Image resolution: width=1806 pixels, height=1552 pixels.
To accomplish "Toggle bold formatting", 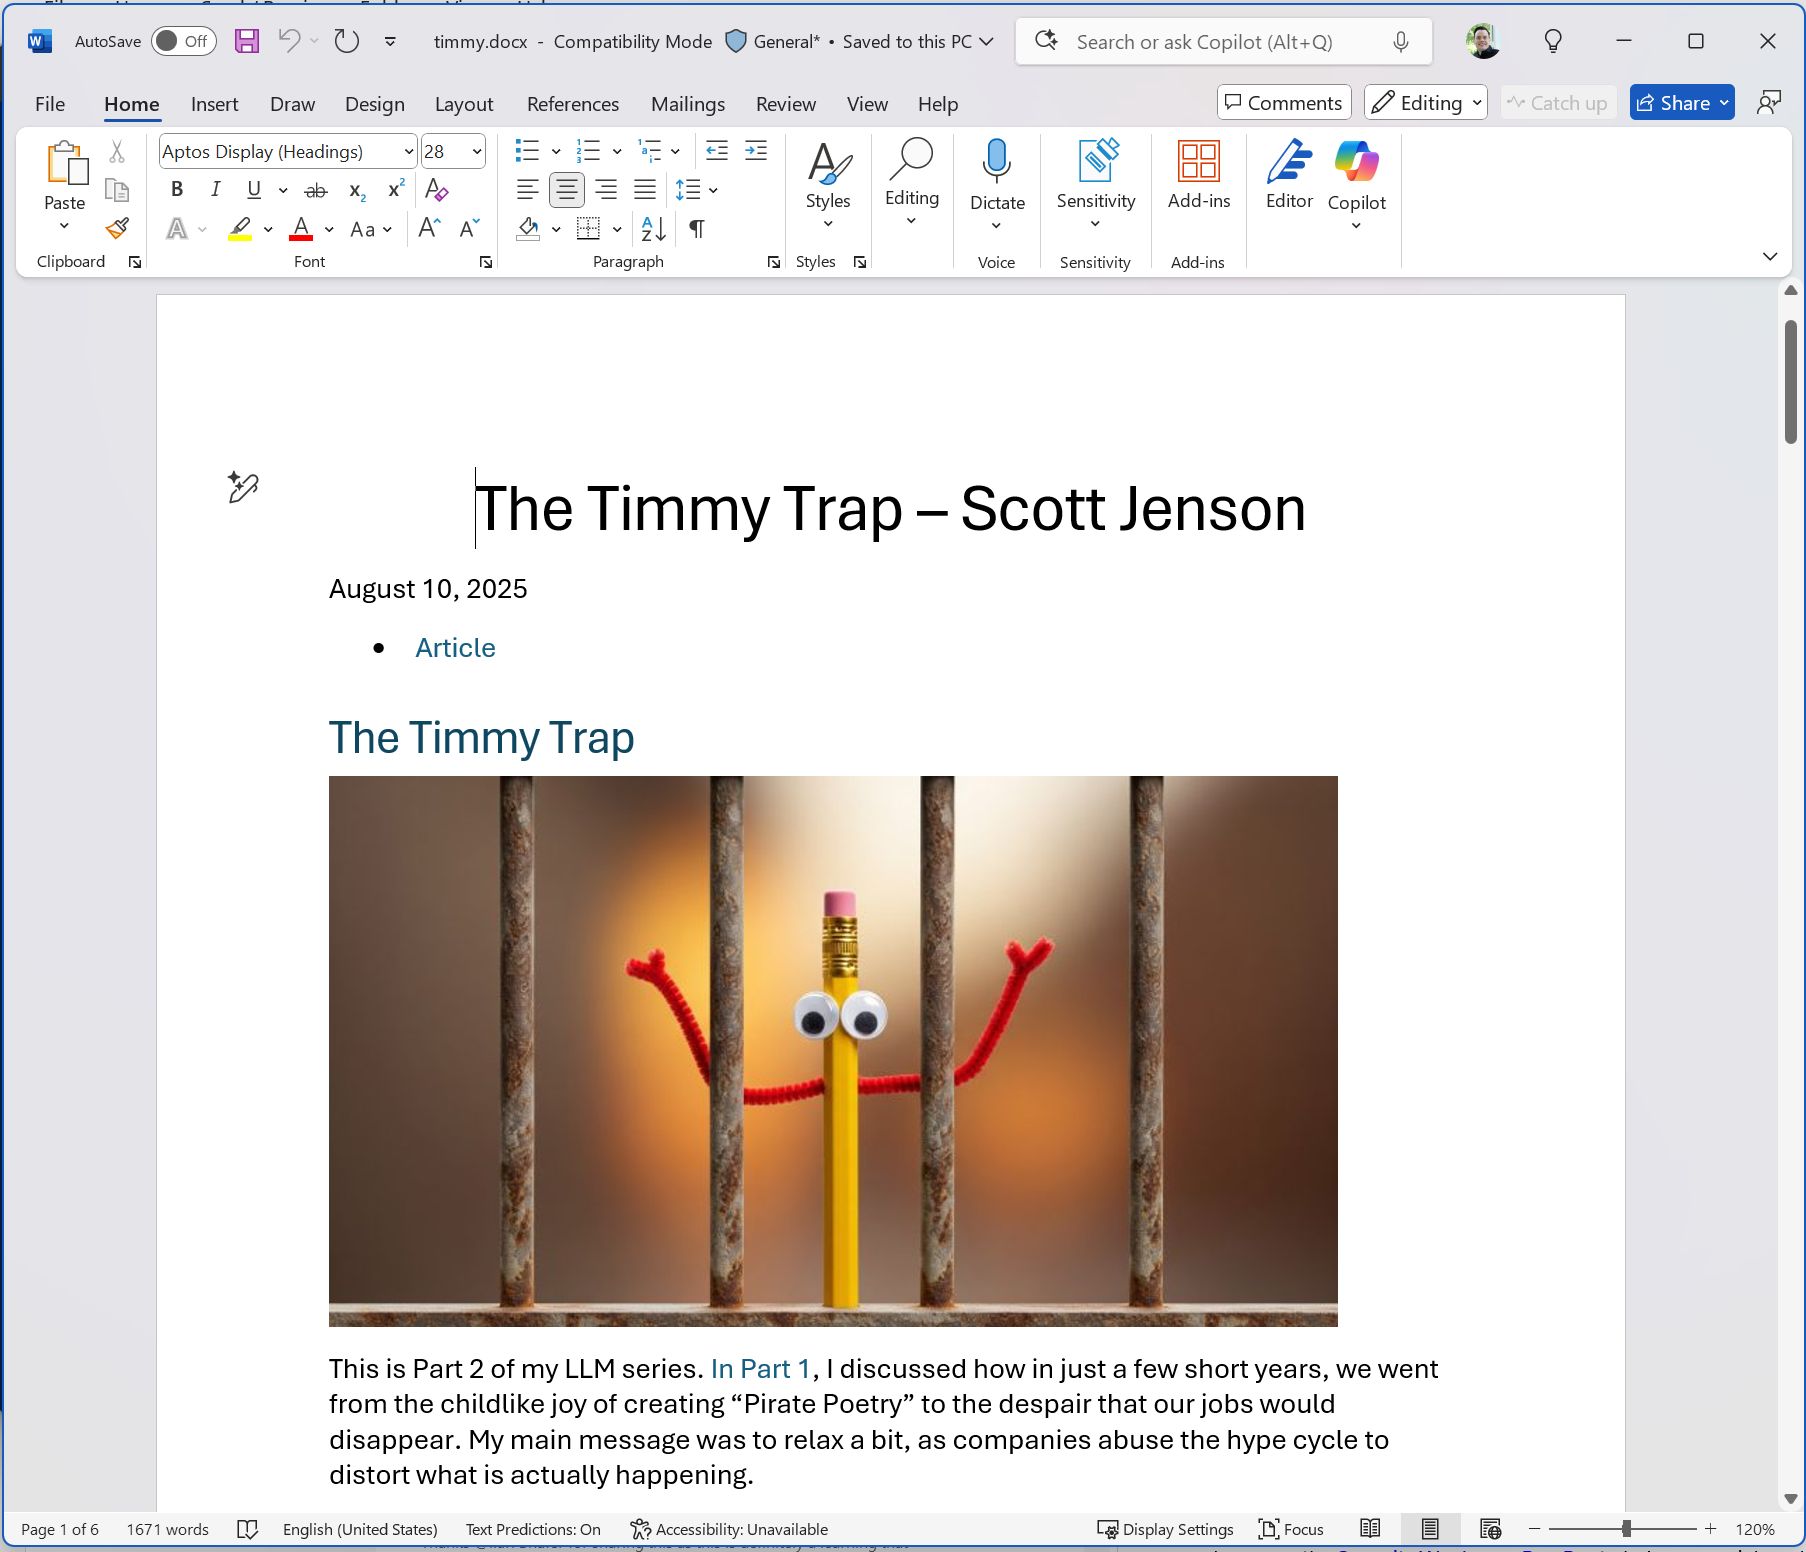I will 177,188.
